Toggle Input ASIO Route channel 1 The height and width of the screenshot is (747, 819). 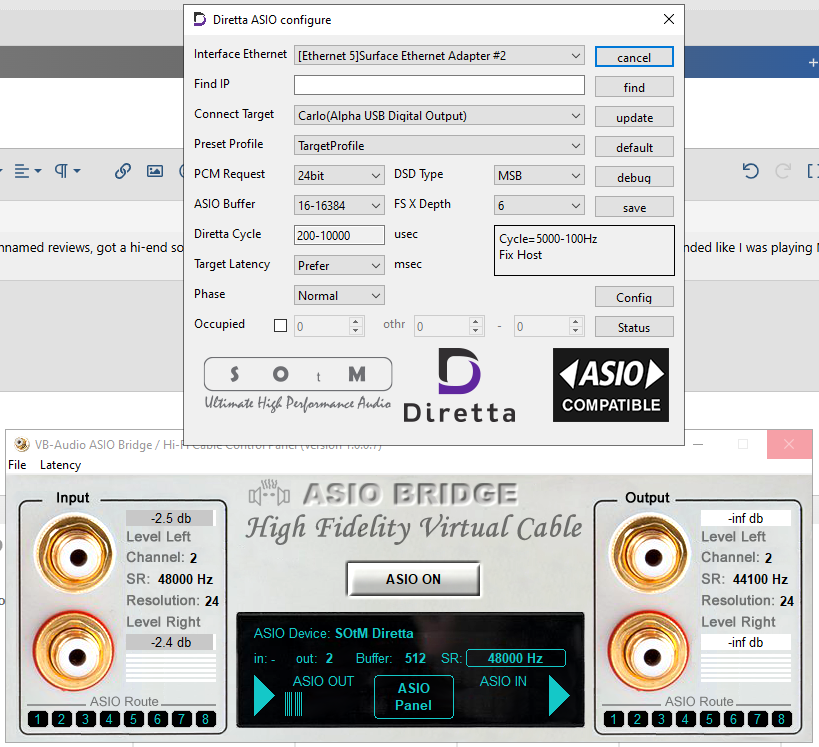click(x=38, y=719)
